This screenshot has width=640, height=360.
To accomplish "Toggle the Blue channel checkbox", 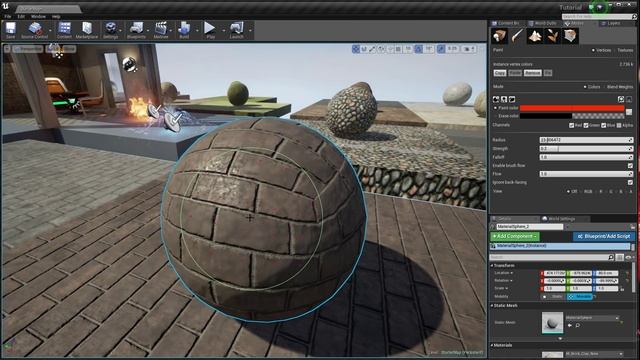I will 603,125.
